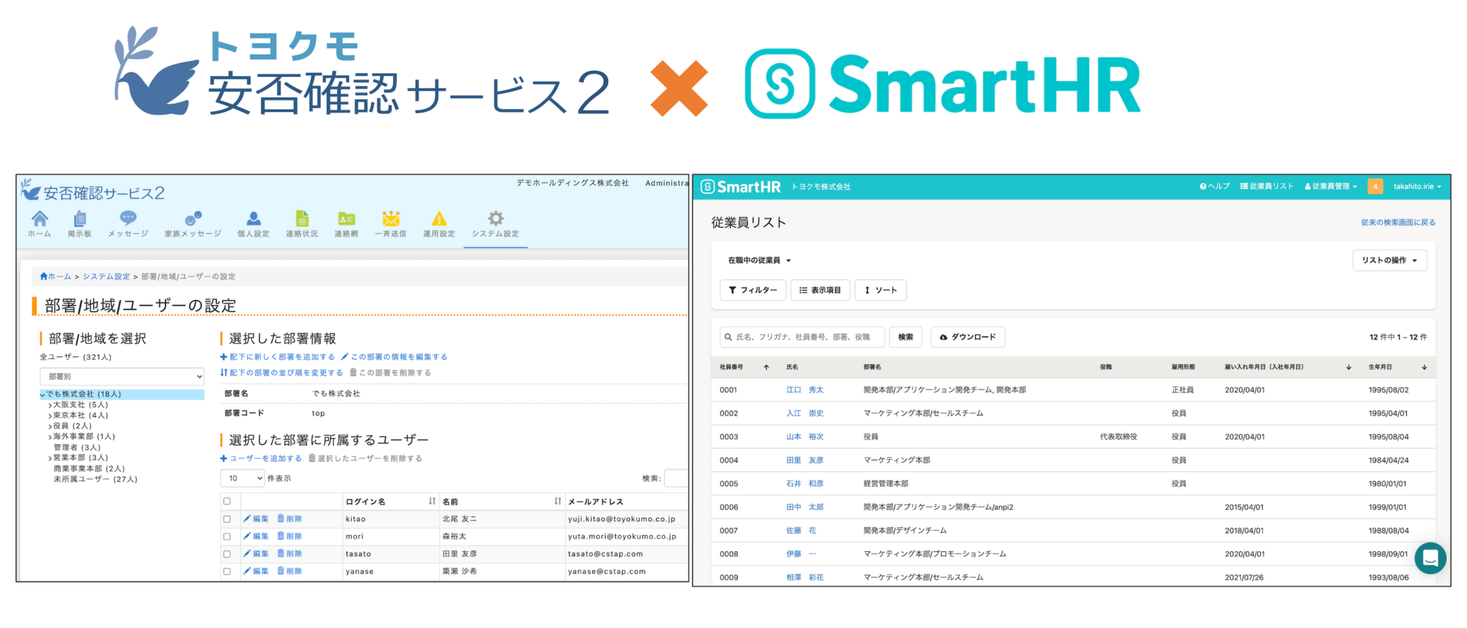Click home icon in breadcrumb

pyautogui.click(x=43, y=276)
